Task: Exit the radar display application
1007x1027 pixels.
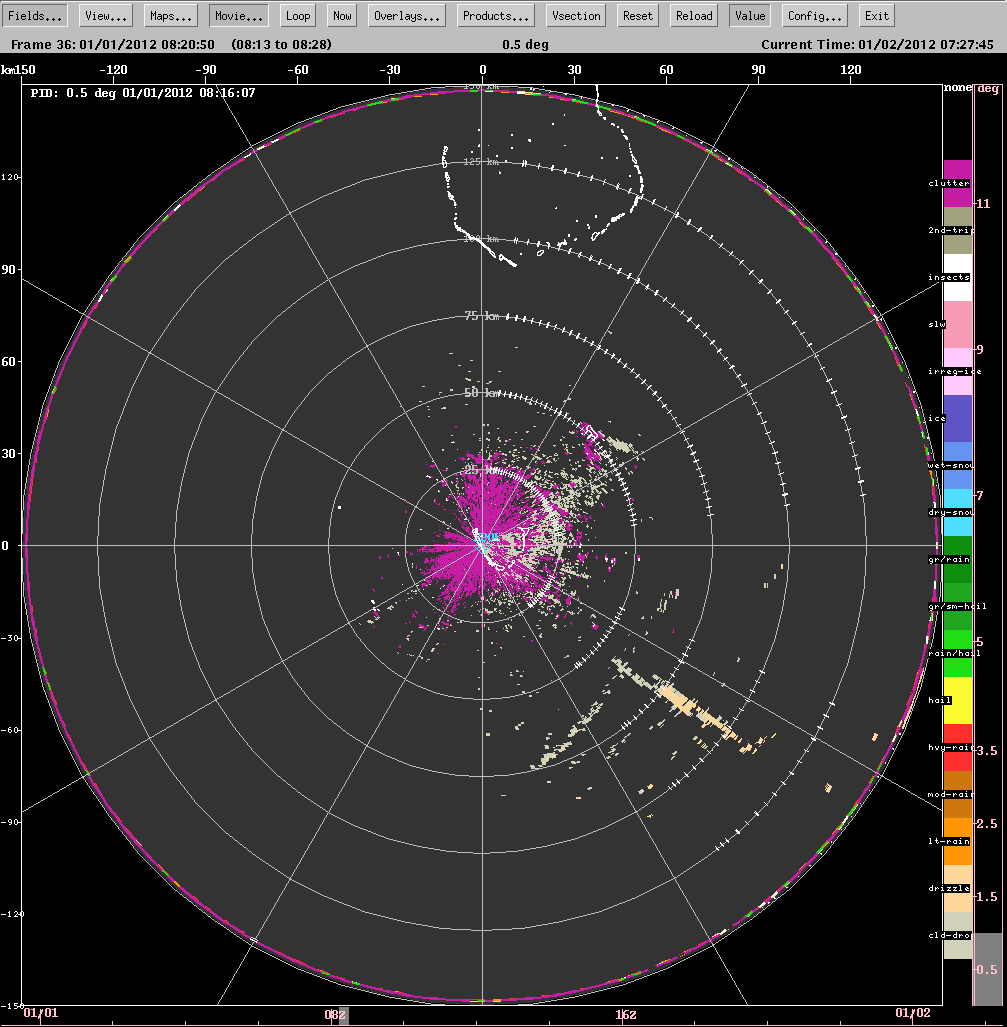Action: click(x=876, y=15)
